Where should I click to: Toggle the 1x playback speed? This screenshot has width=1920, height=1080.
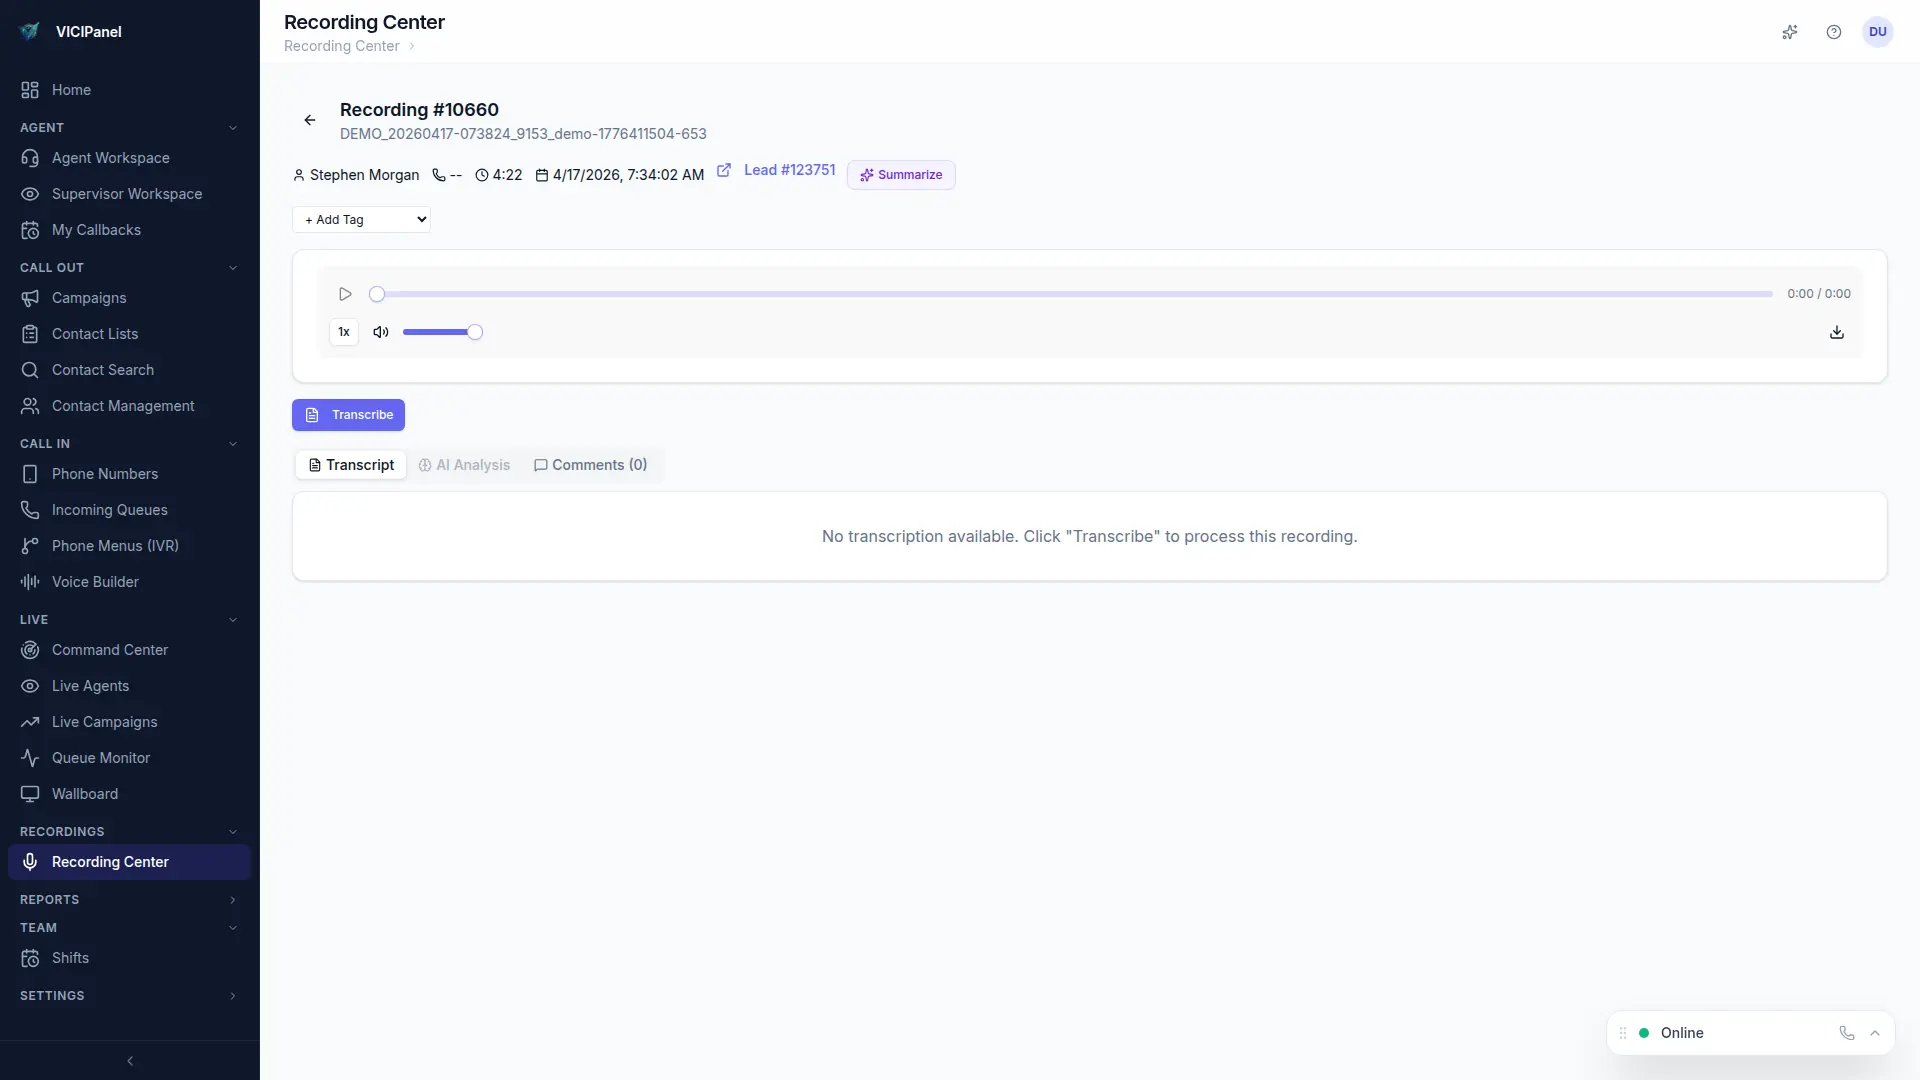coord(344,331)
